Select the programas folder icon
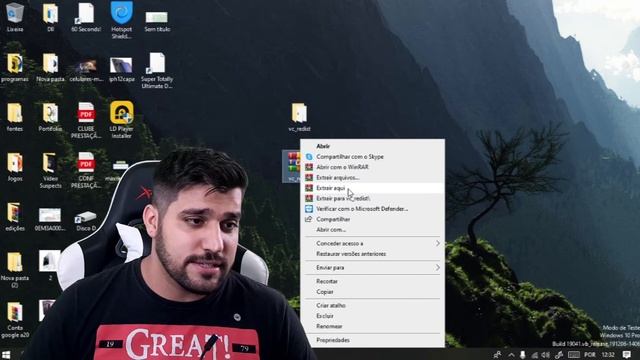The height and width of the screenshot is (360, 640). (15, 67)
